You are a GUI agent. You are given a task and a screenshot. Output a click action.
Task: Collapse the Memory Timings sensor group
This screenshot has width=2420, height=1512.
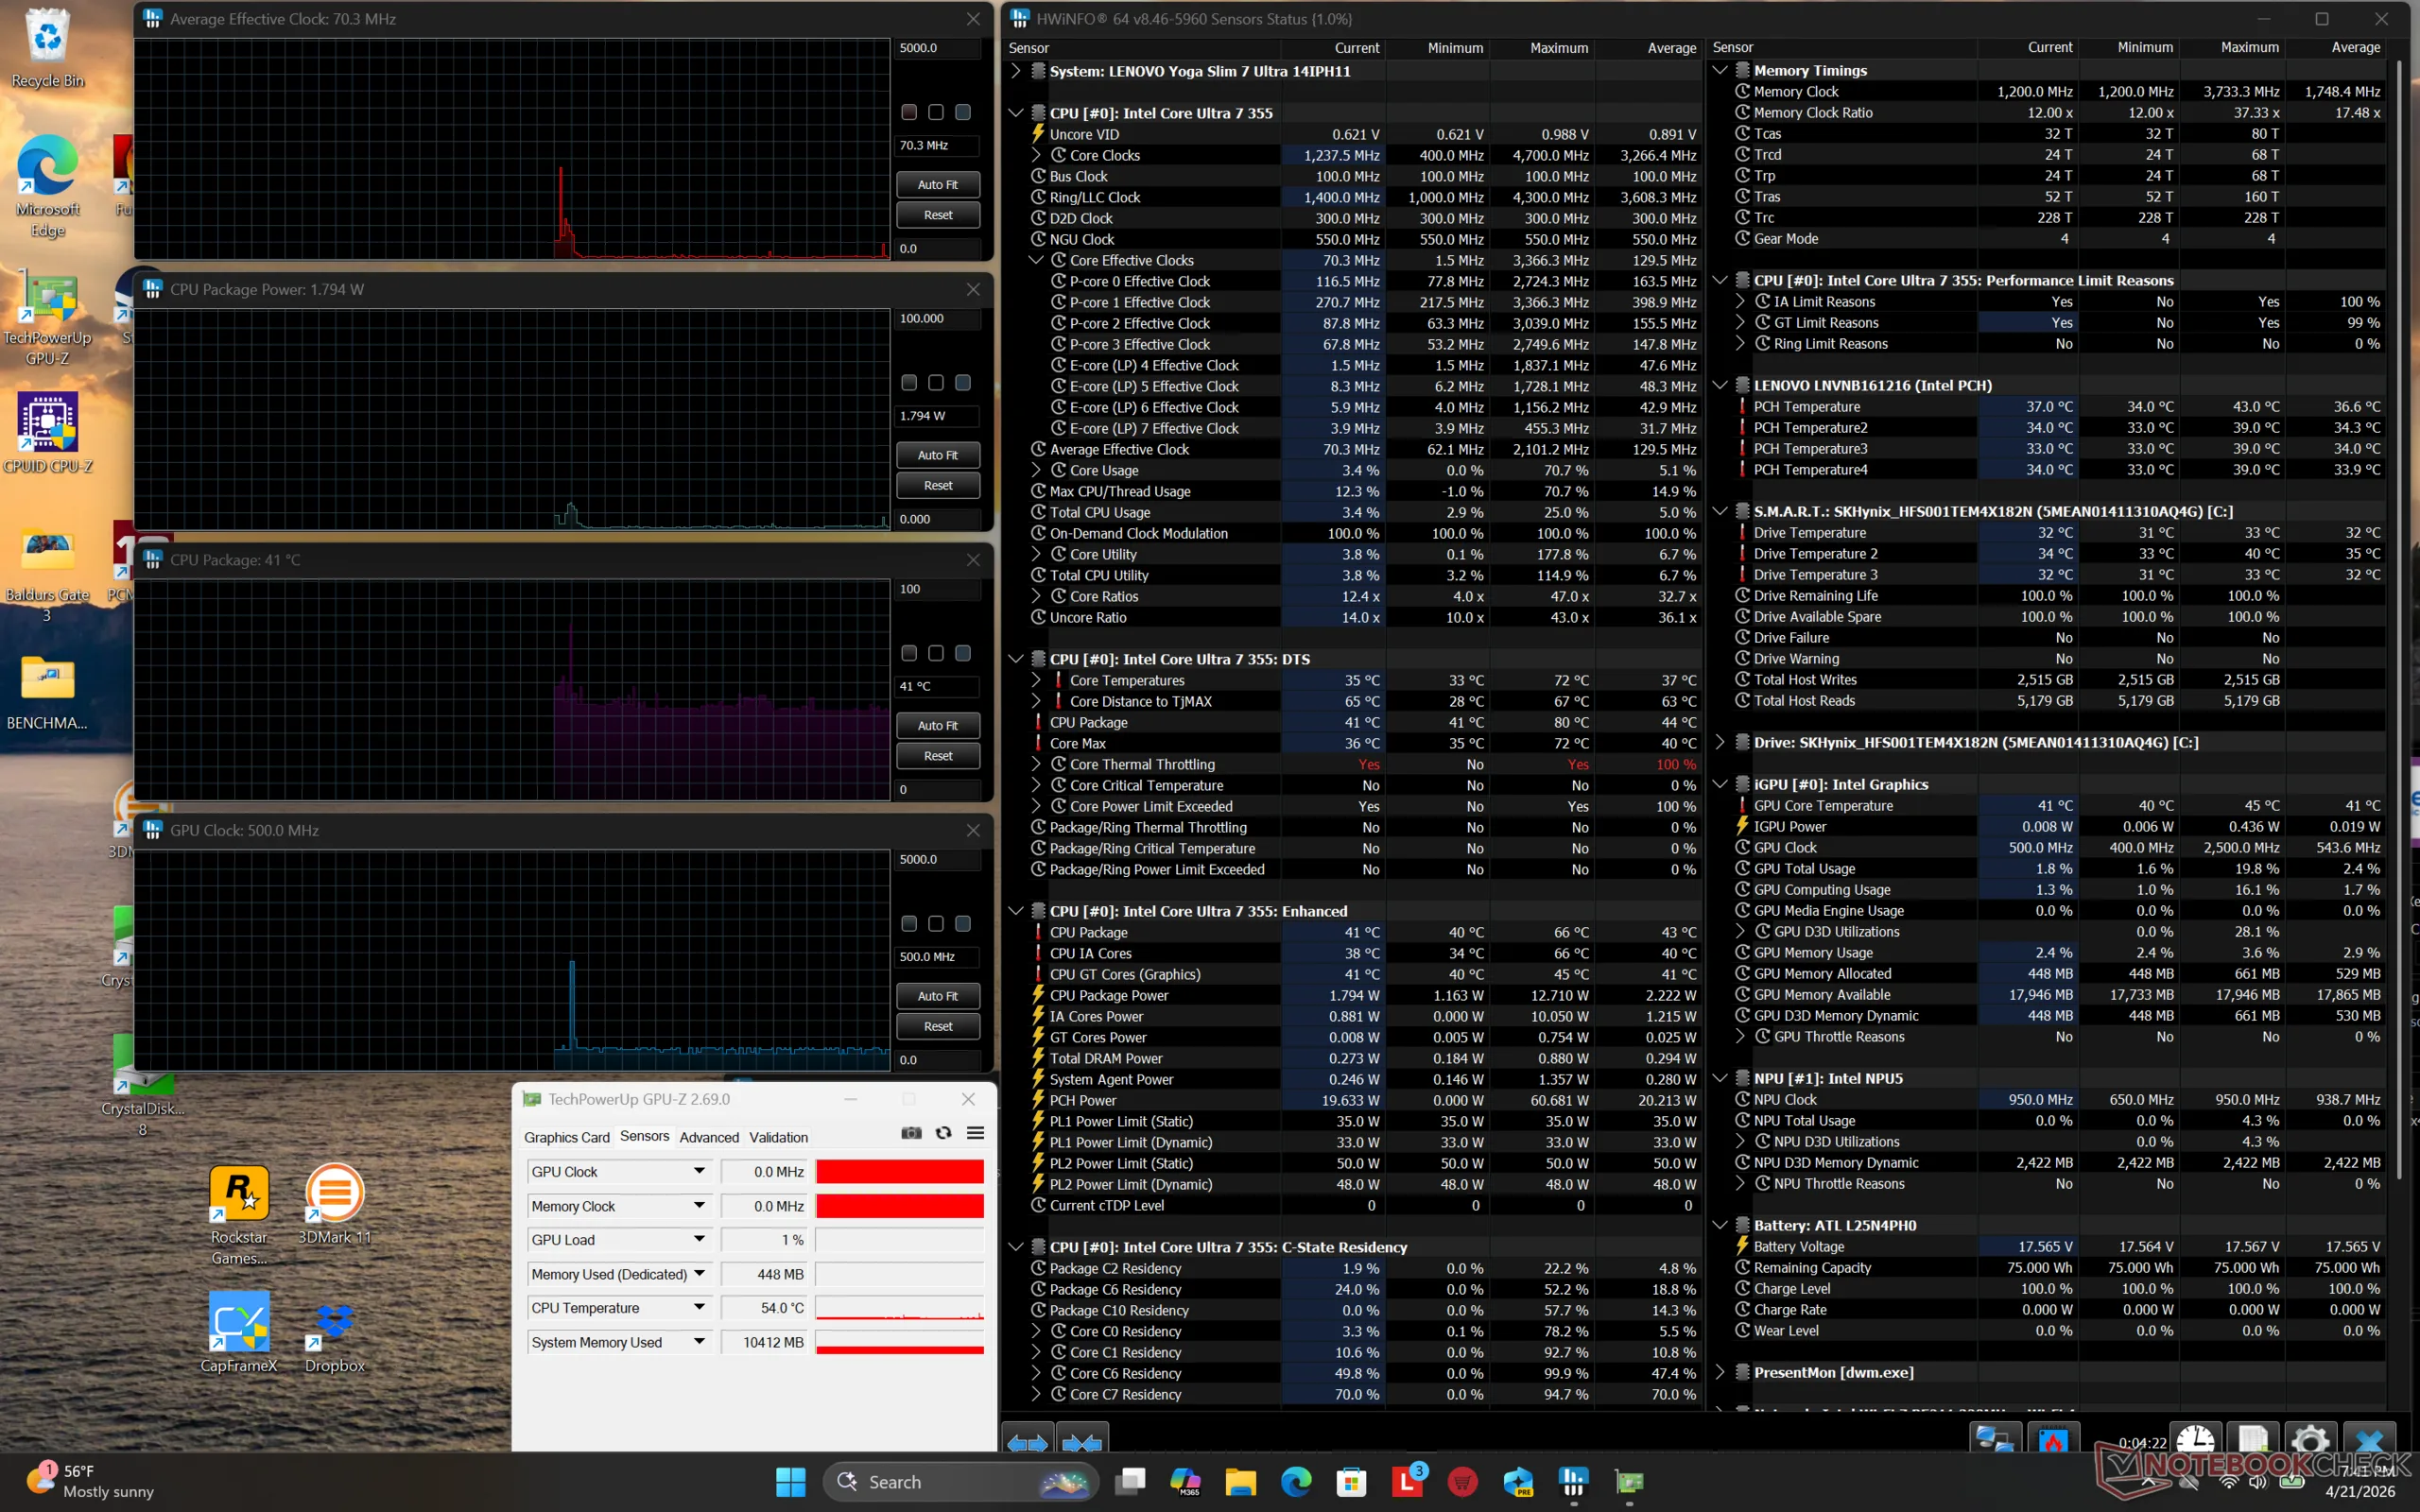pyautogui.click(x=1720, y=70)
